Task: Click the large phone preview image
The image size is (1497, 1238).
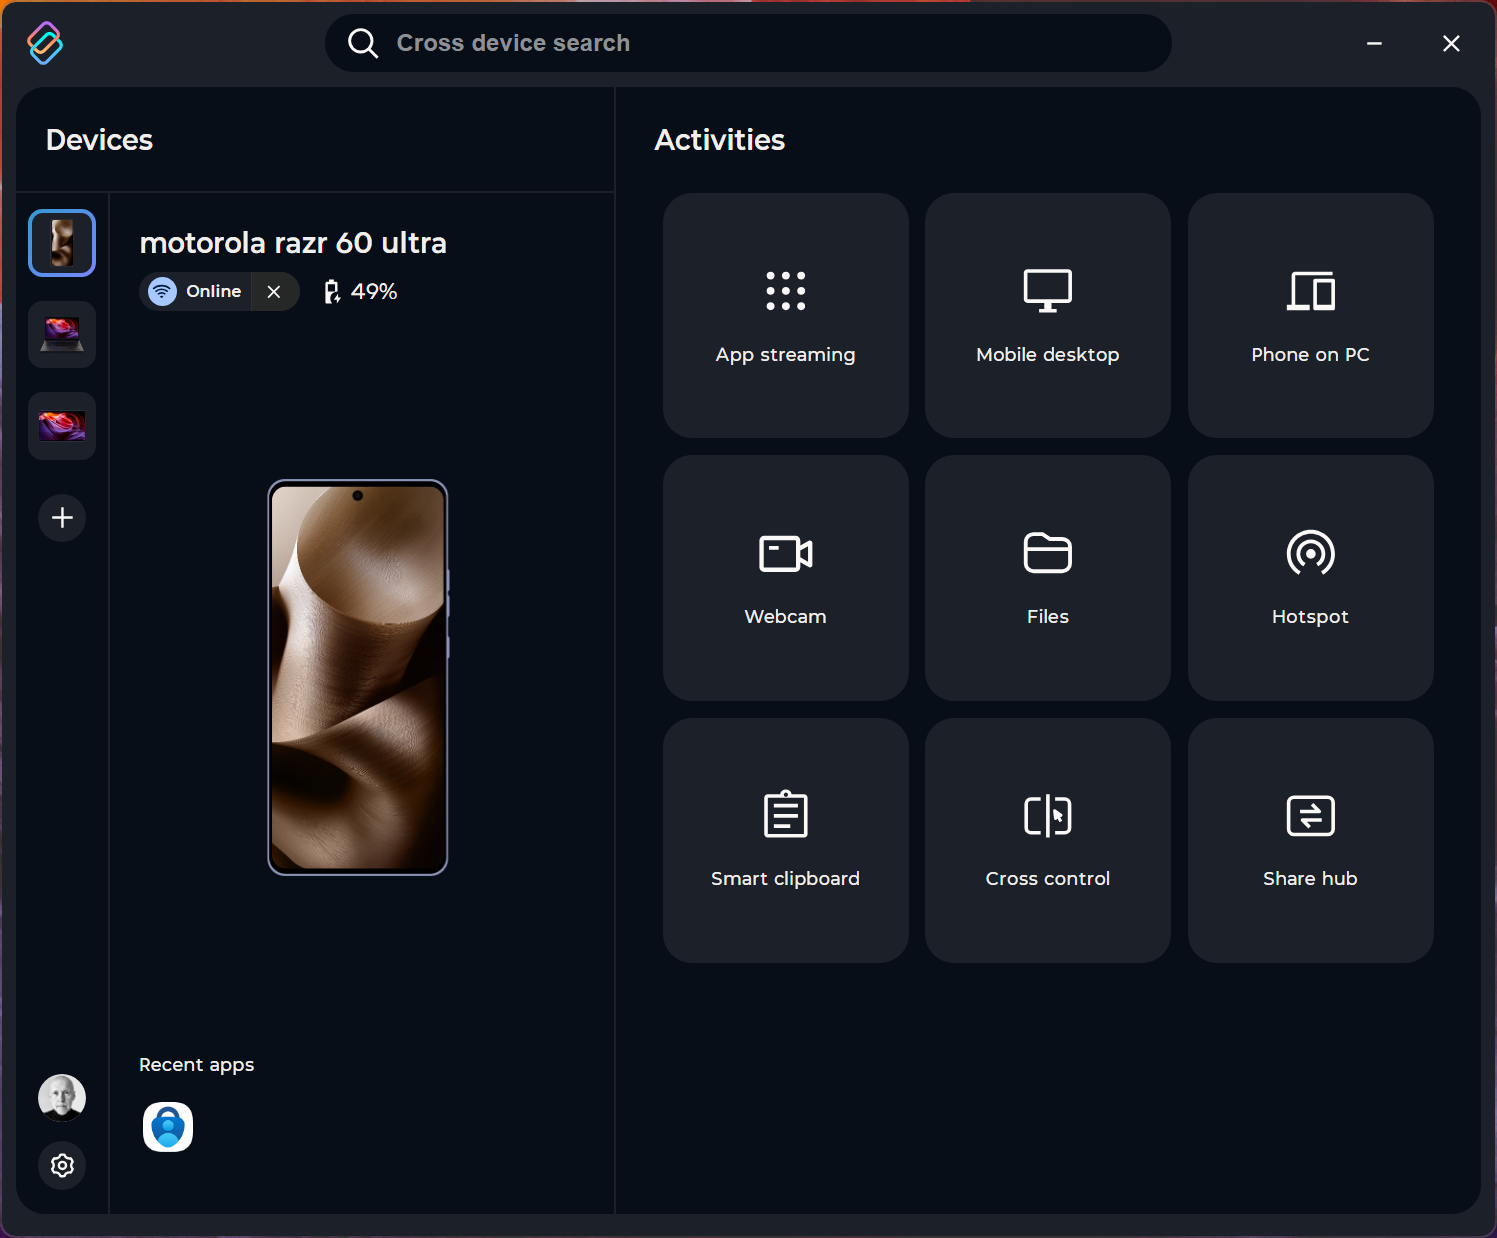Action: pyautogui.click(x=358, y=677)
